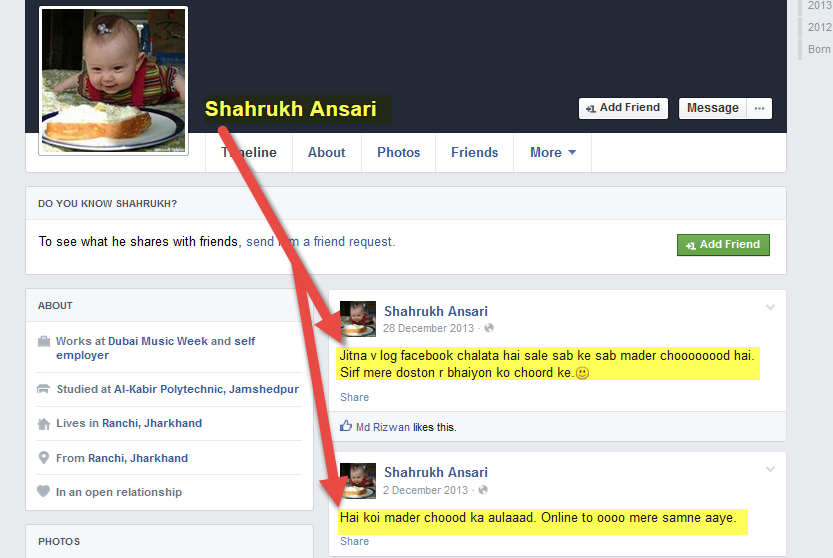Click the house icon beside Lives in
This screenshot has width=833, height=558.
[x=44, y=424]
